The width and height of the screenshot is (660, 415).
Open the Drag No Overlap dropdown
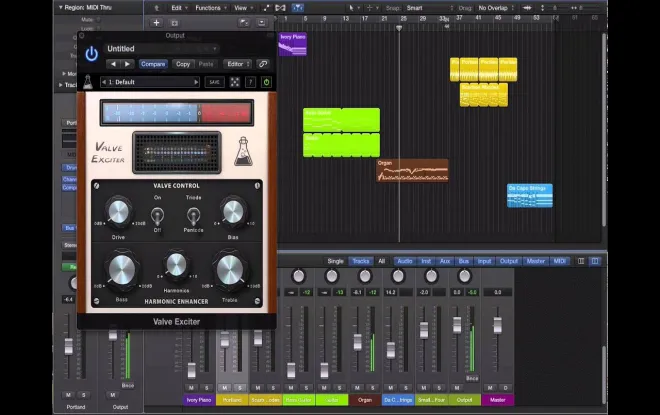coord(496,8)
